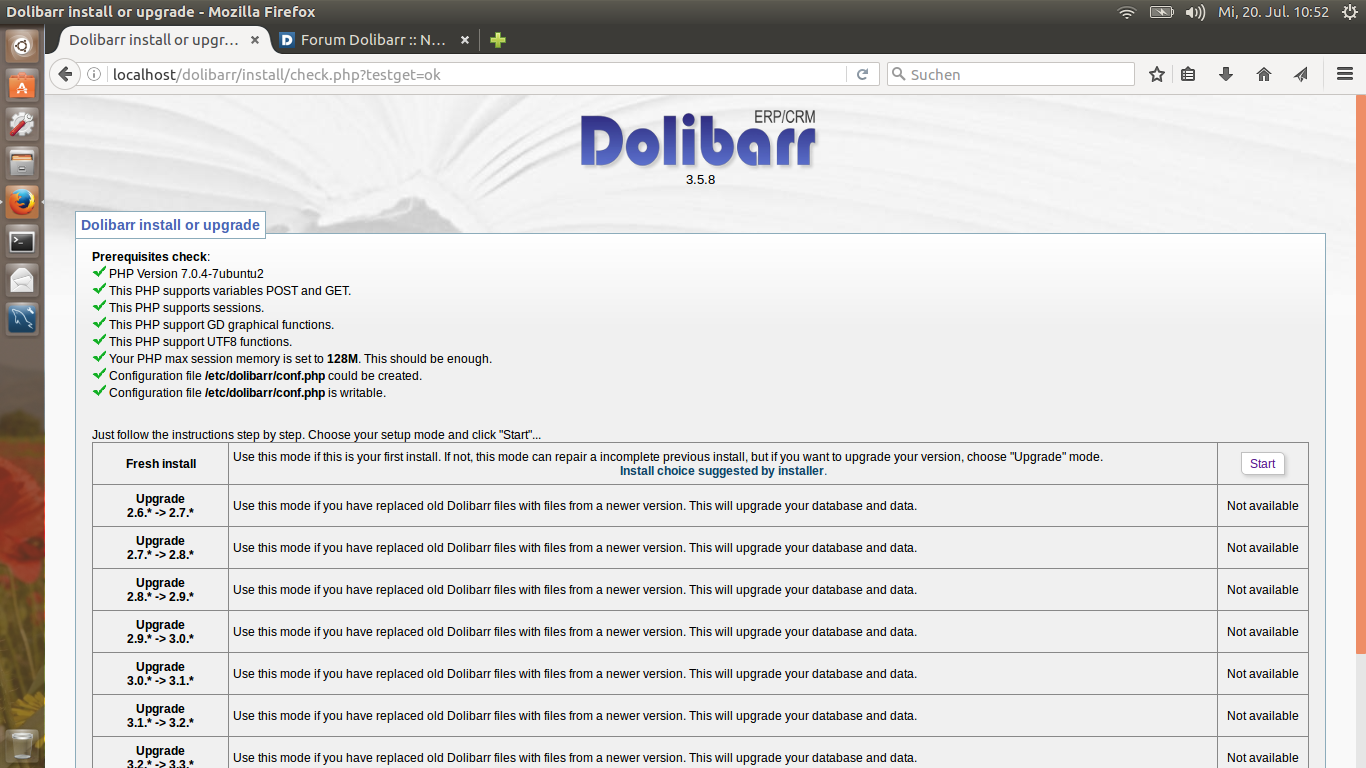The height and width of the screenshot is (768, 1366).
Task: Open a new tab with green plus
Action: pyautogui.click(x=498, y=40)
